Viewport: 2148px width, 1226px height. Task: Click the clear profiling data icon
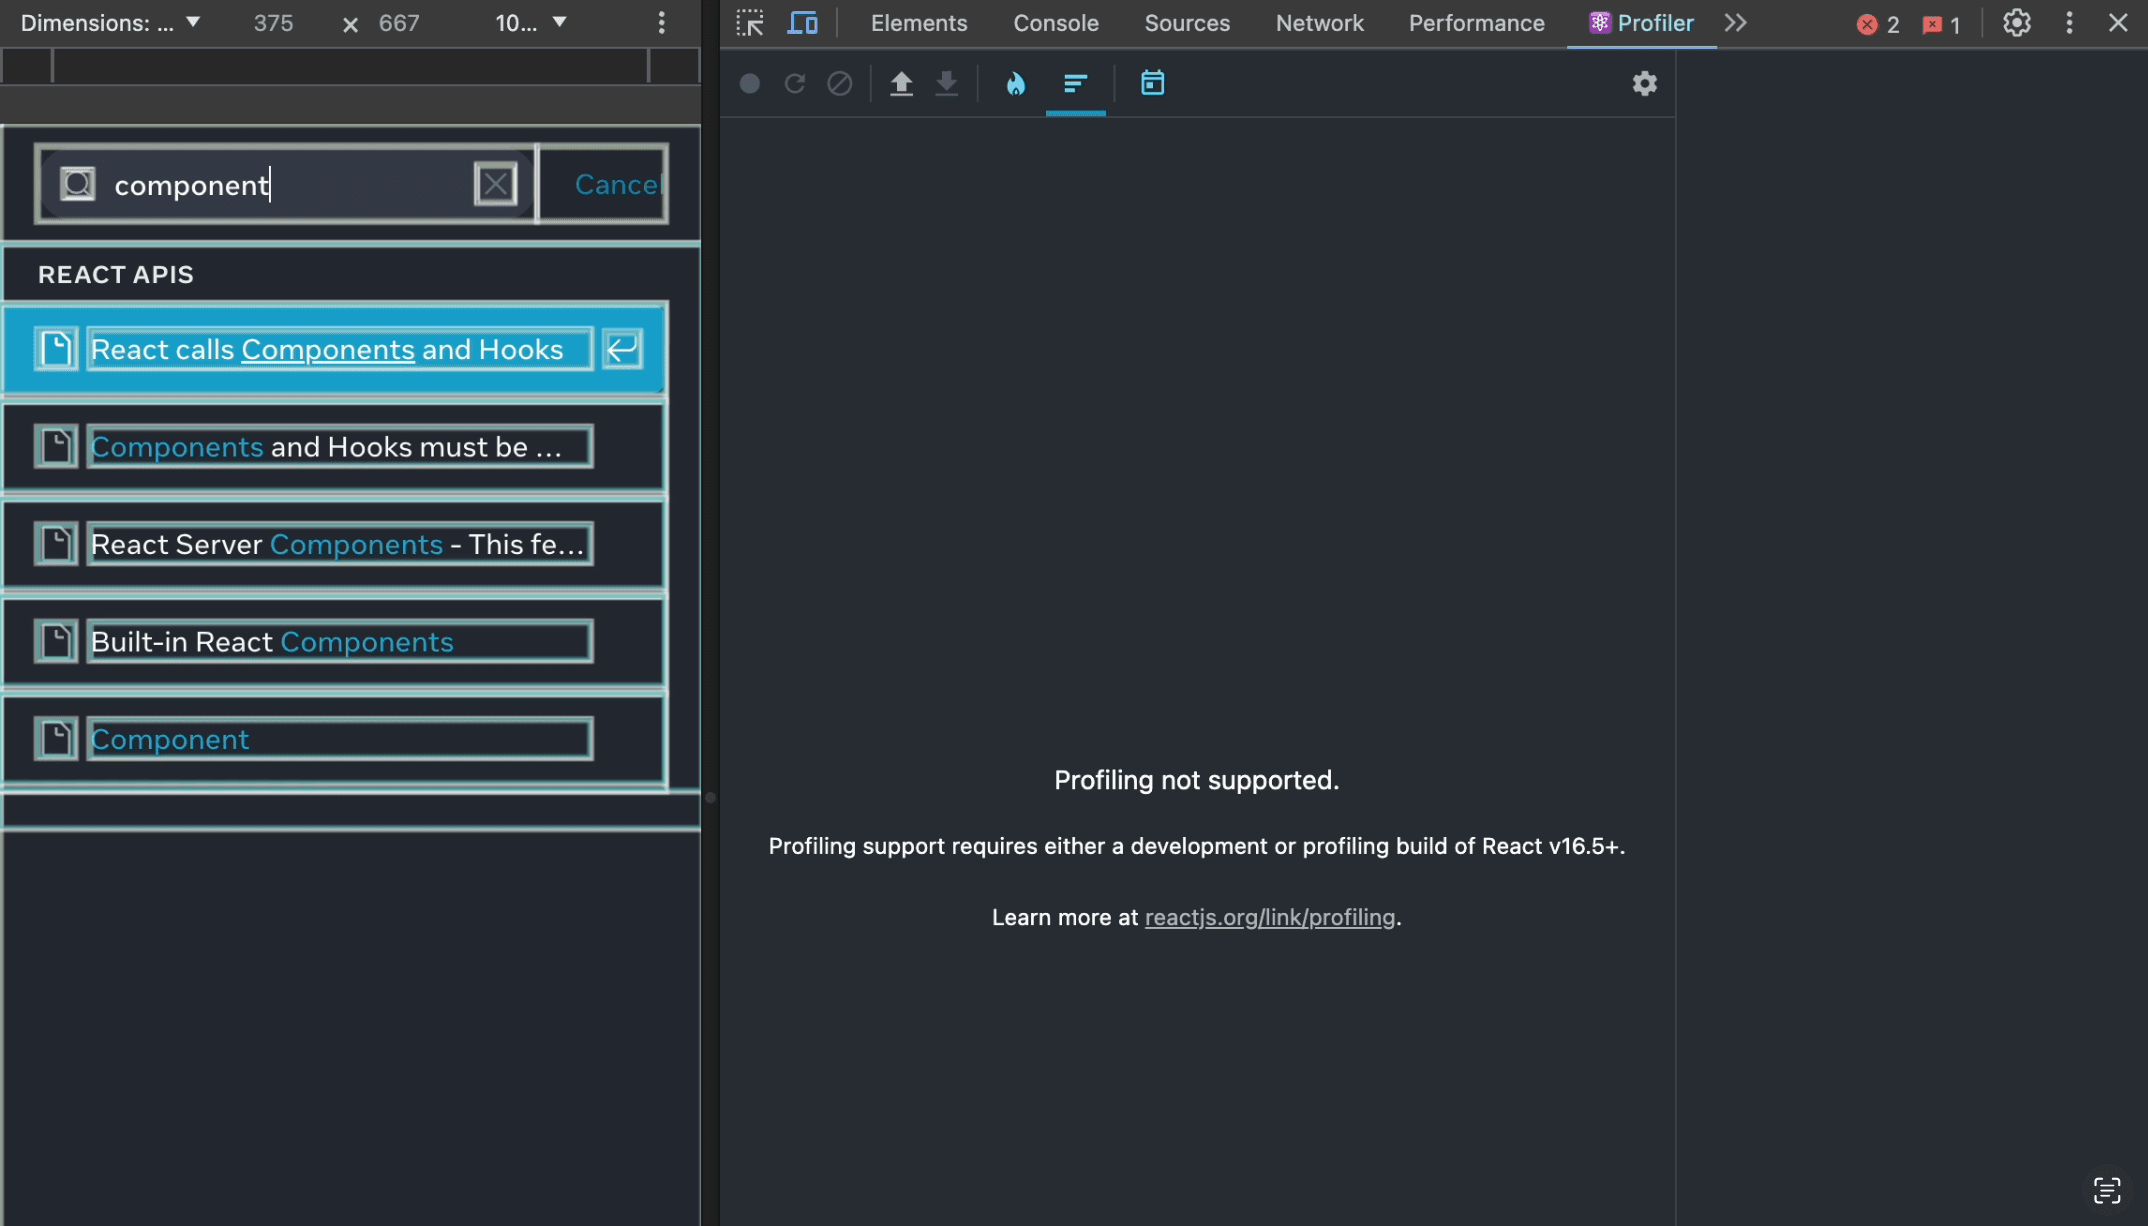840,83
